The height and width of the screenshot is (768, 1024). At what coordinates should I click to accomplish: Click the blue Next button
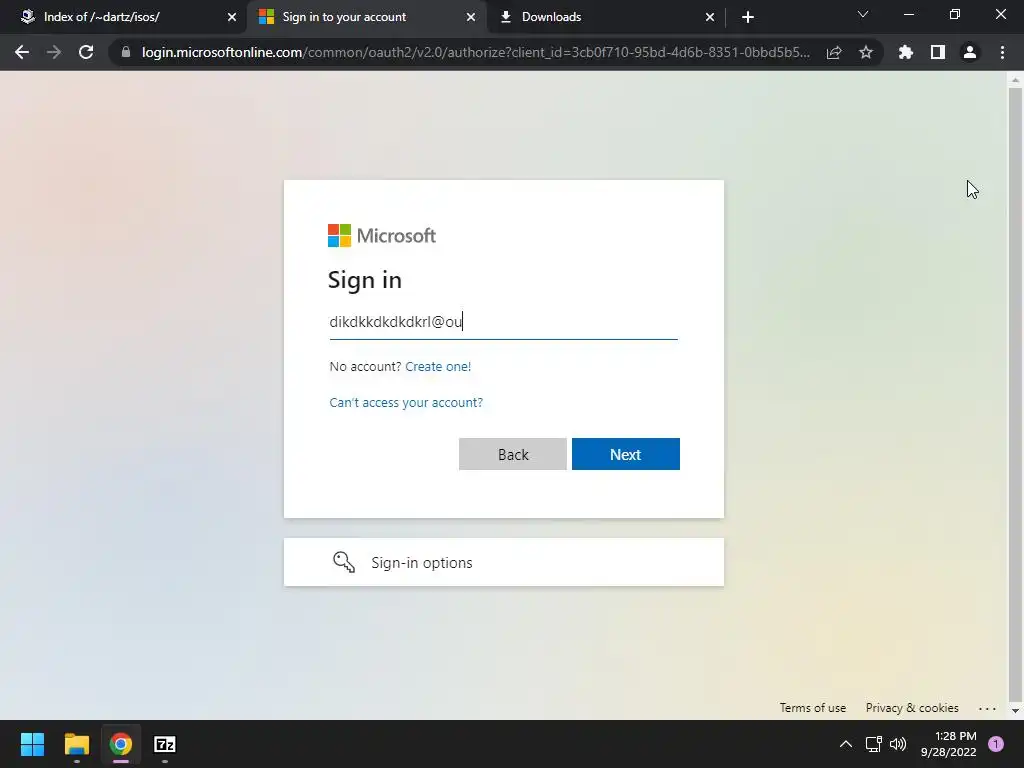coord(626,454)
